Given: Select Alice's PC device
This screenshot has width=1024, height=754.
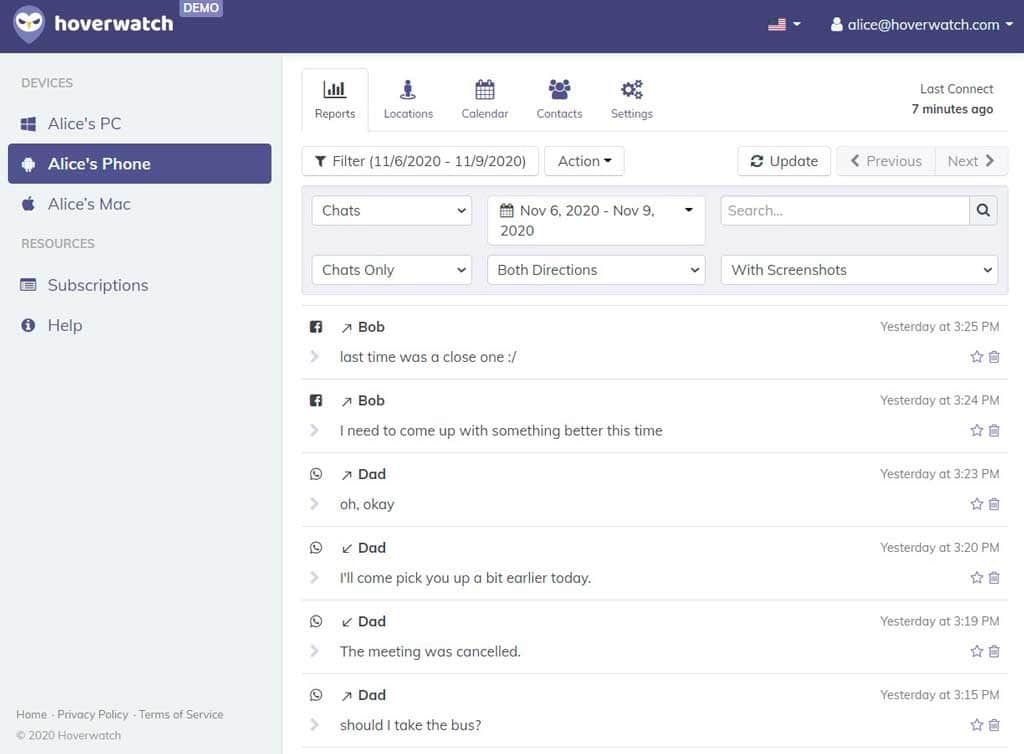Looking at the screenshot, I should 84,124.
